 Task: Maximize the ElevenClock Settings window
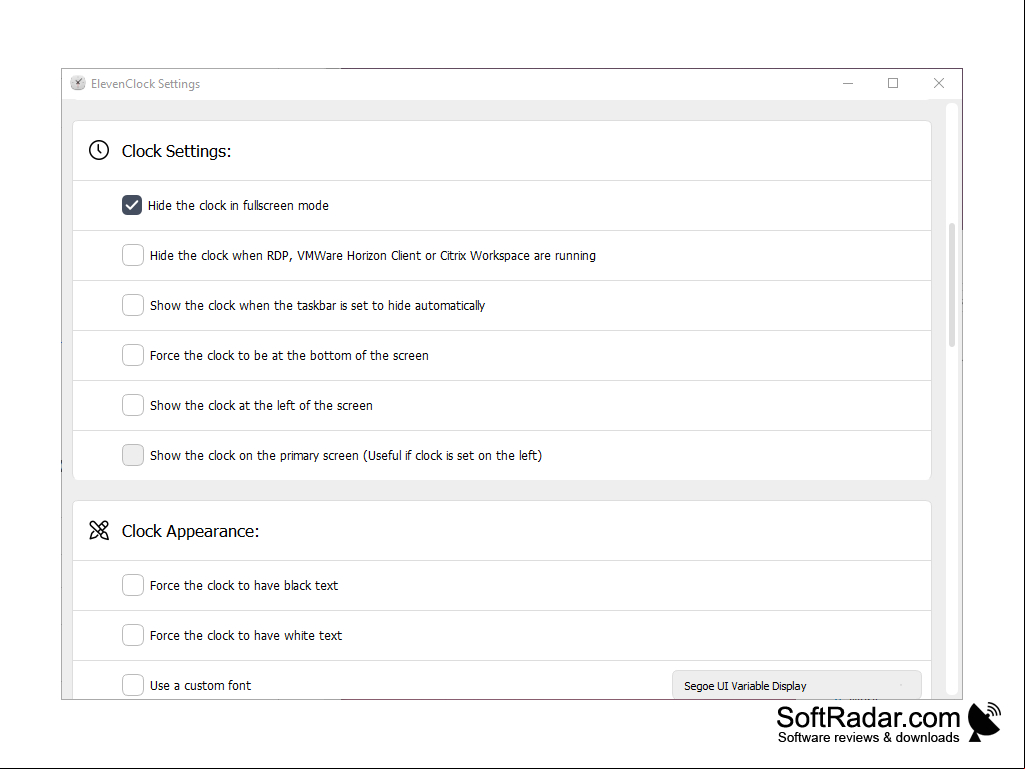click(x=893, y=83)
